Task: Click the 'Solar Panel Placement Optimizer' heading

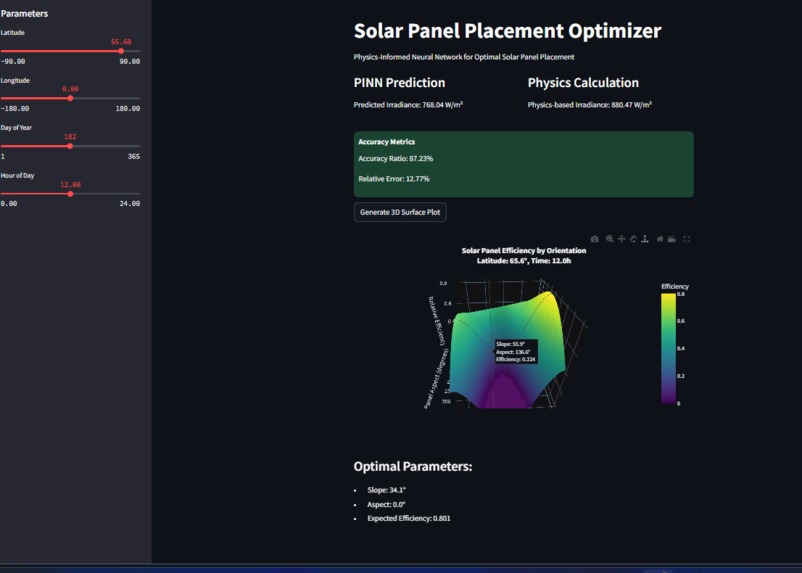Action: 507,31
